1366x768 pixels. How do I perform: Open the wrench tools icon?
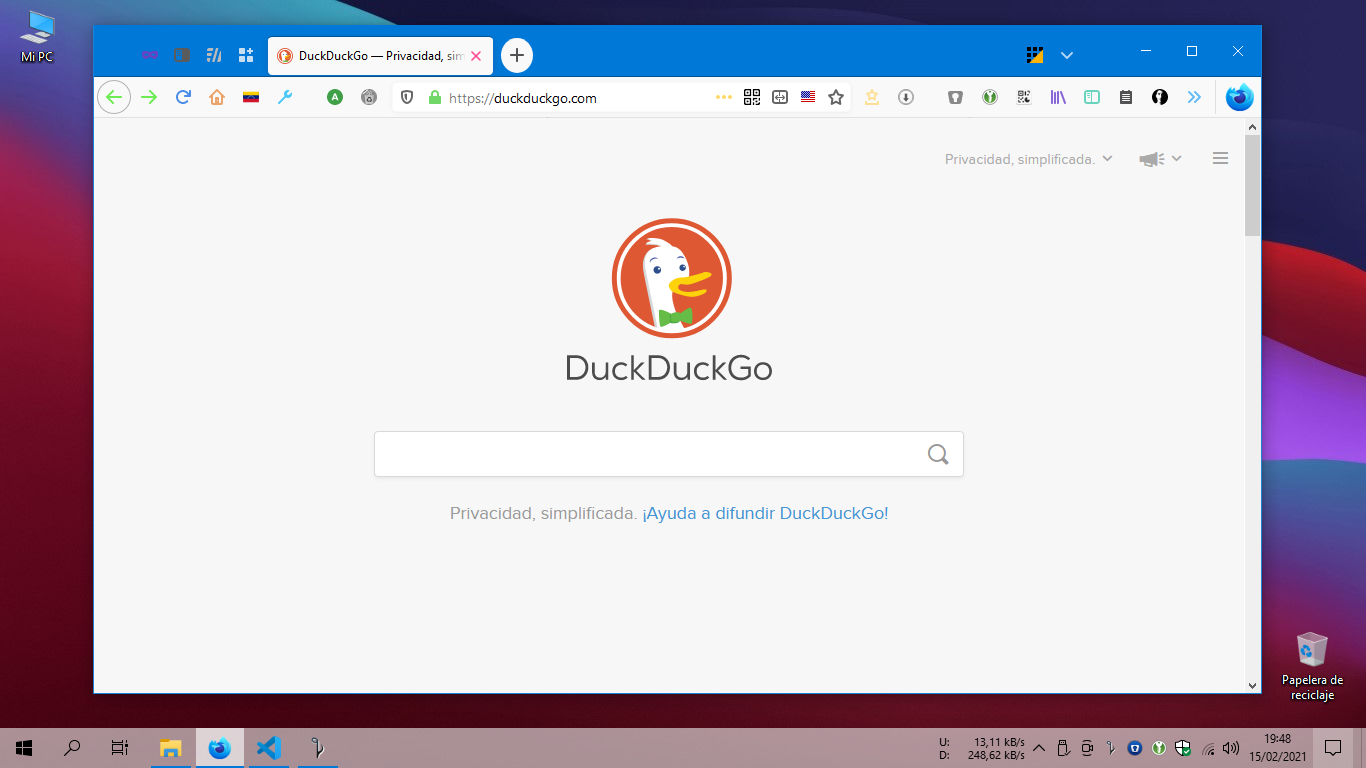click(285, 97)
